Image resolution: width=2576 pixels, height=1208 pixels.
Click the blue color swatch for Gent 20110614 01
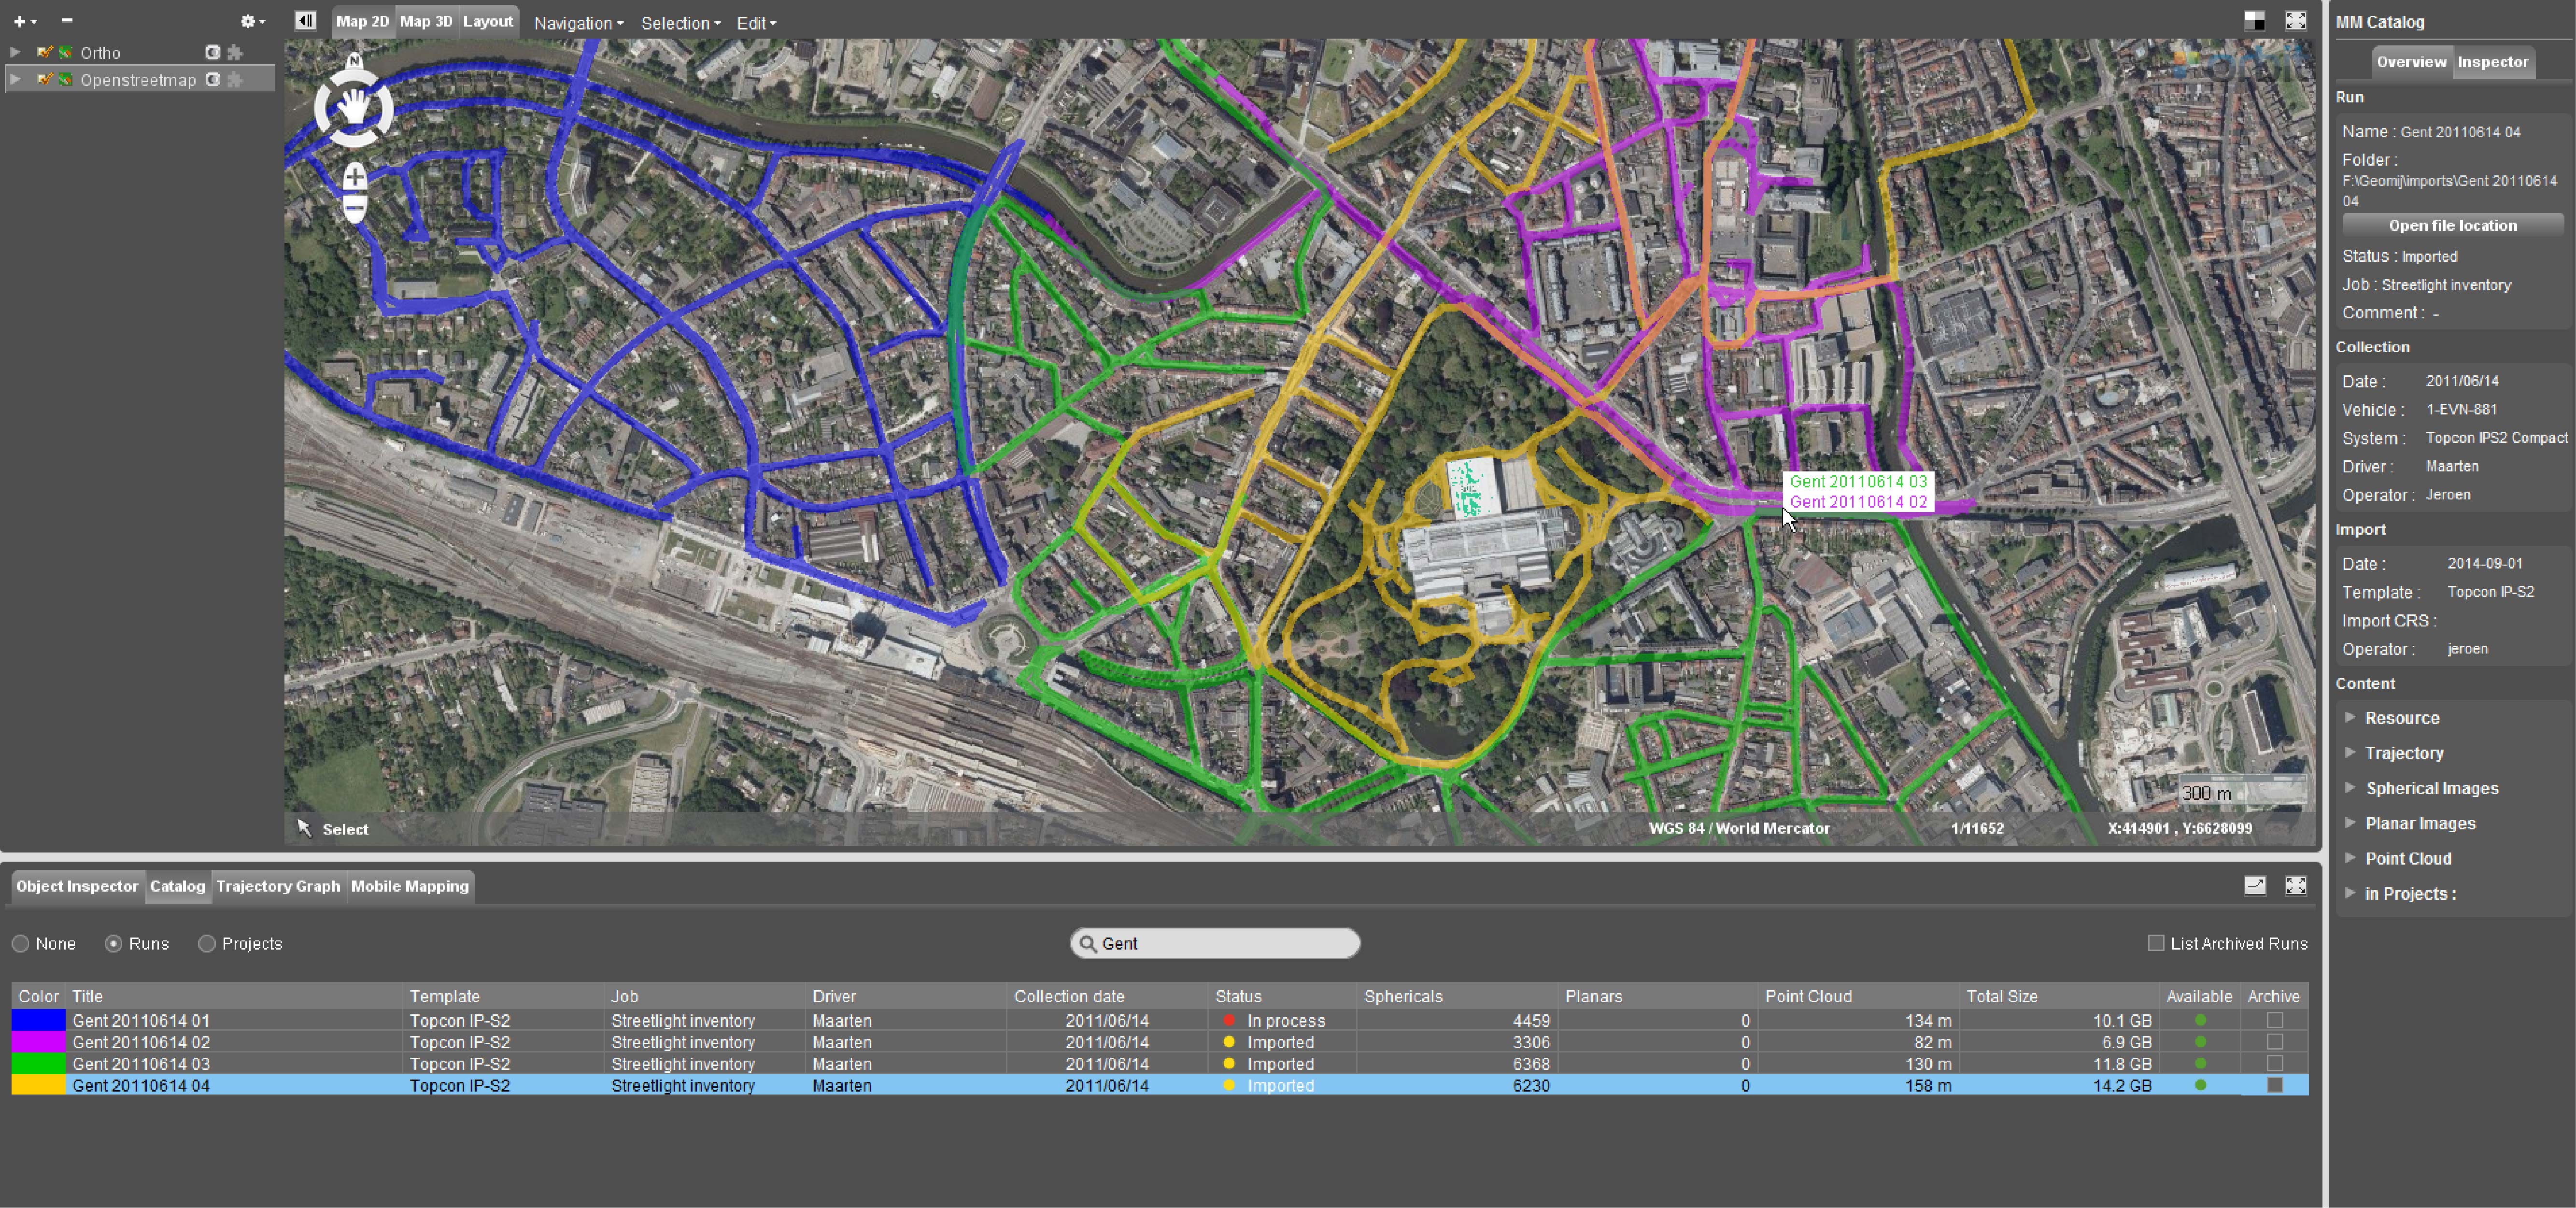point(38,1020)
